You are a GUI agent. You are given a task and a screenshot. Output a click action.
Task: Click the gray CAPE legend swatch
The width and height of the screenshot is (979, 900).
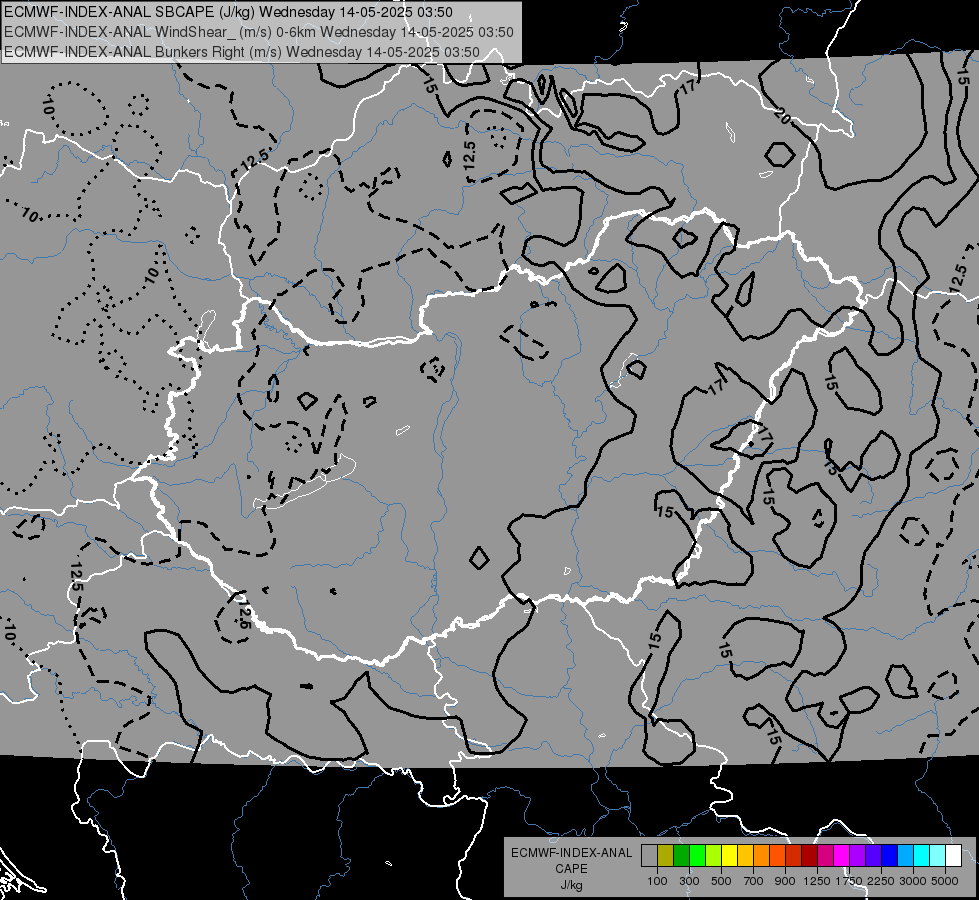tap(649, 855)
